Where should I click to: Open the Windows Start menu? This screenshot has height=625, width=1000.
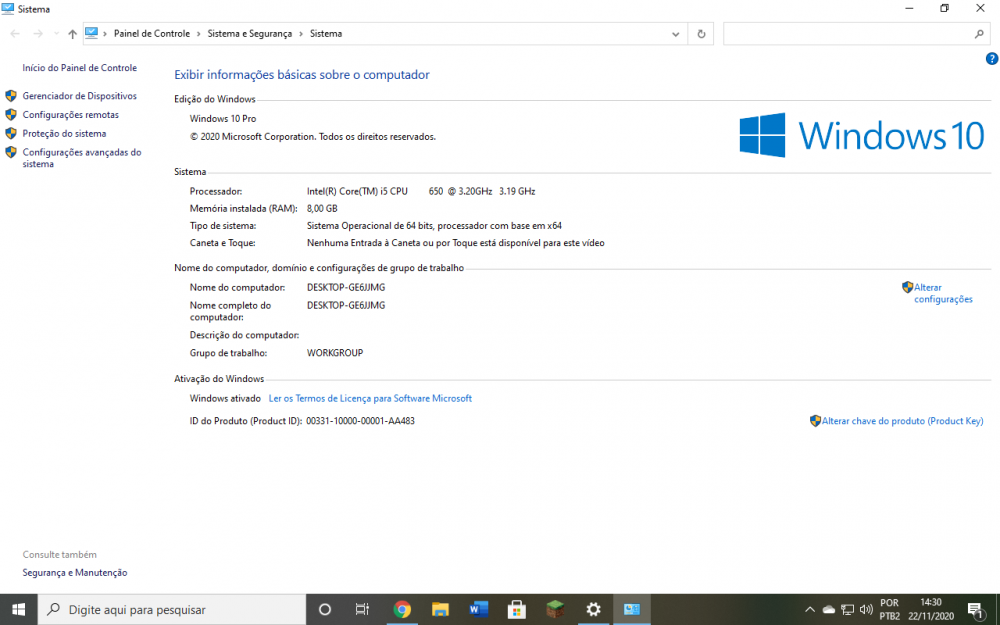(18, 609)
